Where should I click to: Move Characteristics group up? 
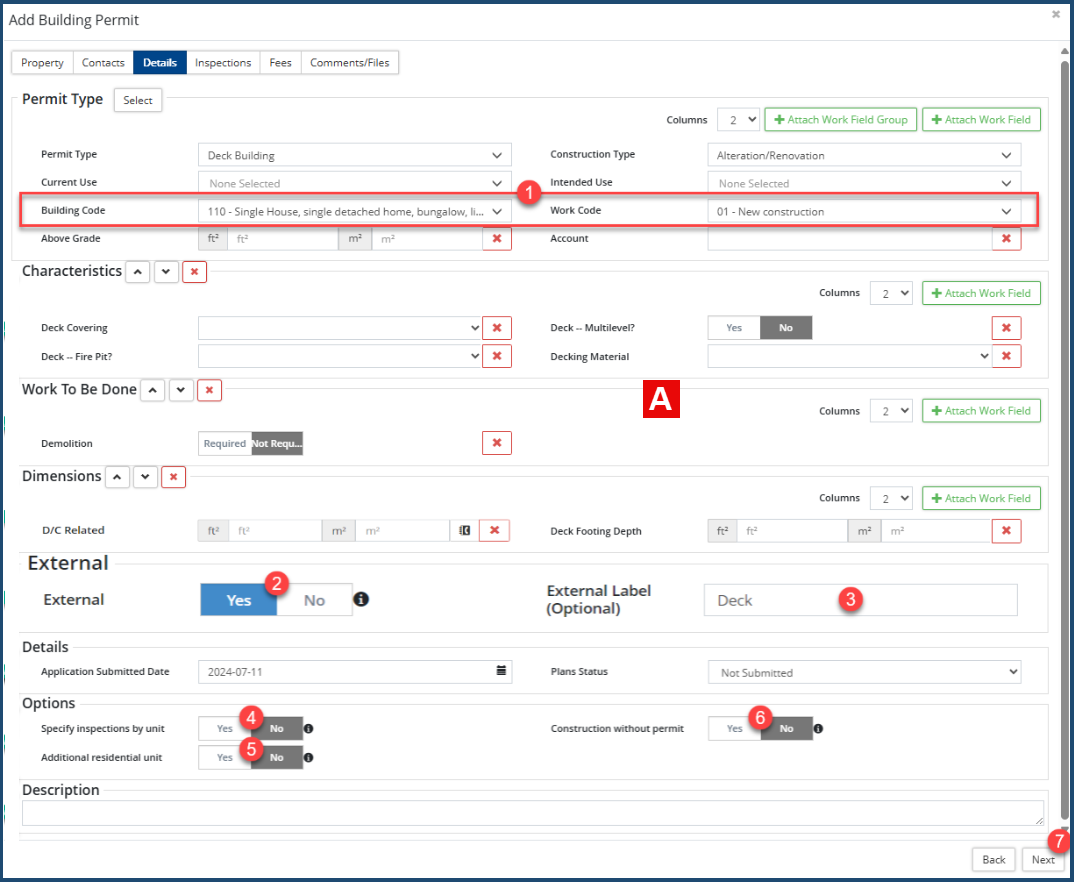coord(138,272)
